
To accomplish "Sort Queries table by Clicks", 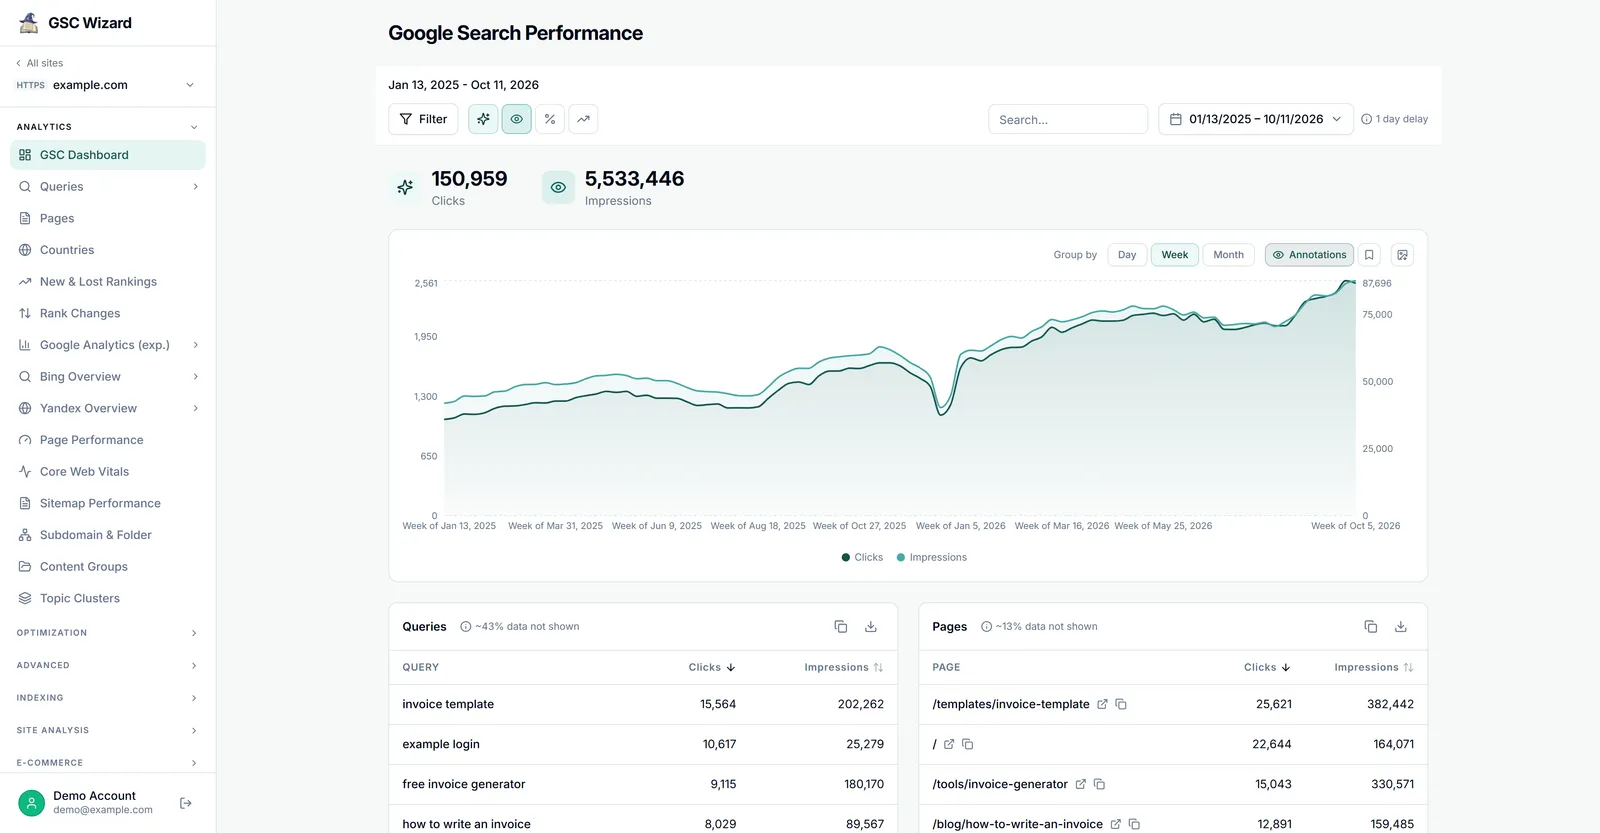I will pyautogui.click(x=712, y=667).
